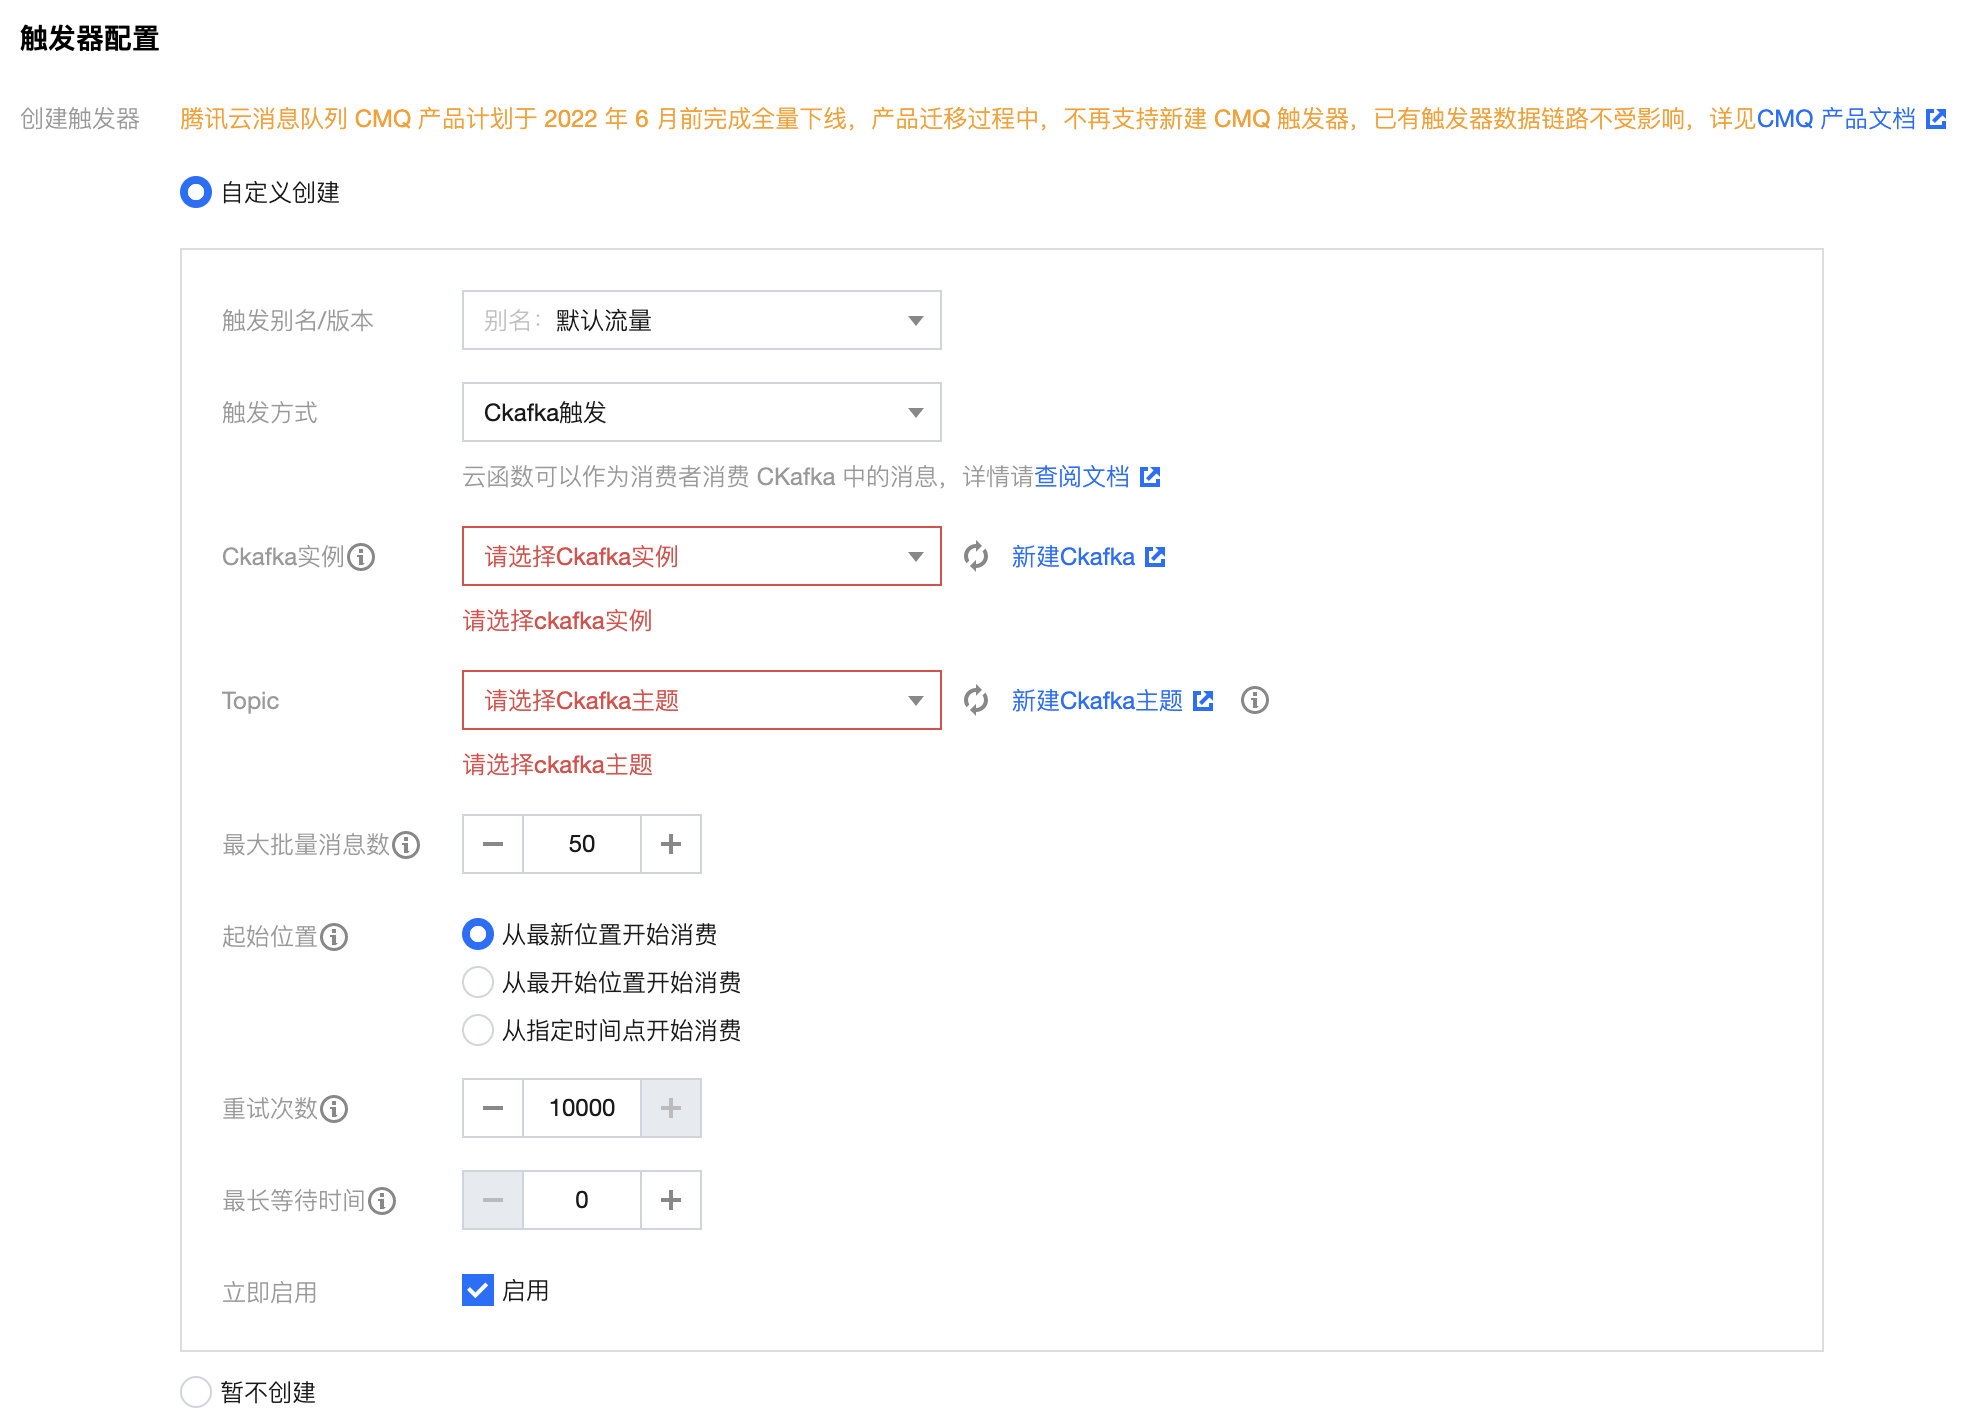Select 从最开始位置开始消费 radio option
The width and height of the screenshot is (1972, 1424).
coord(478,982)
